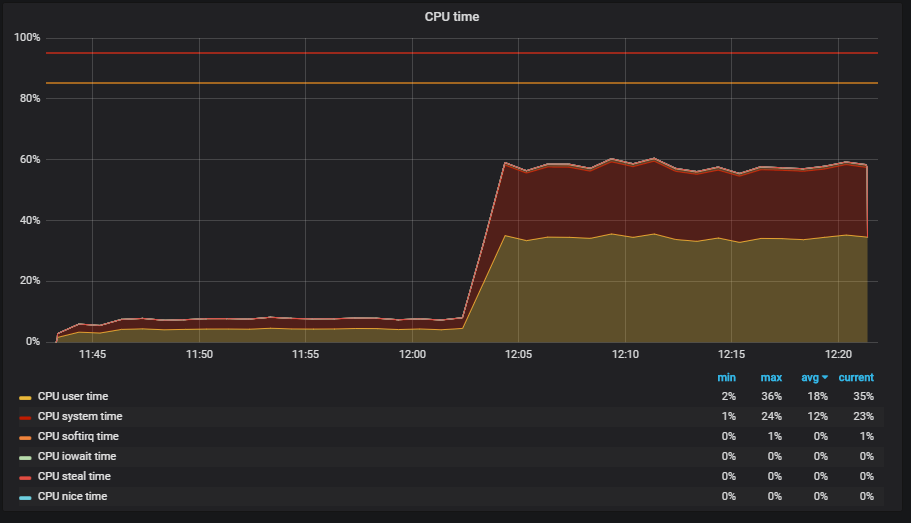Click the CPU steal time swatch

pos(25,478)
